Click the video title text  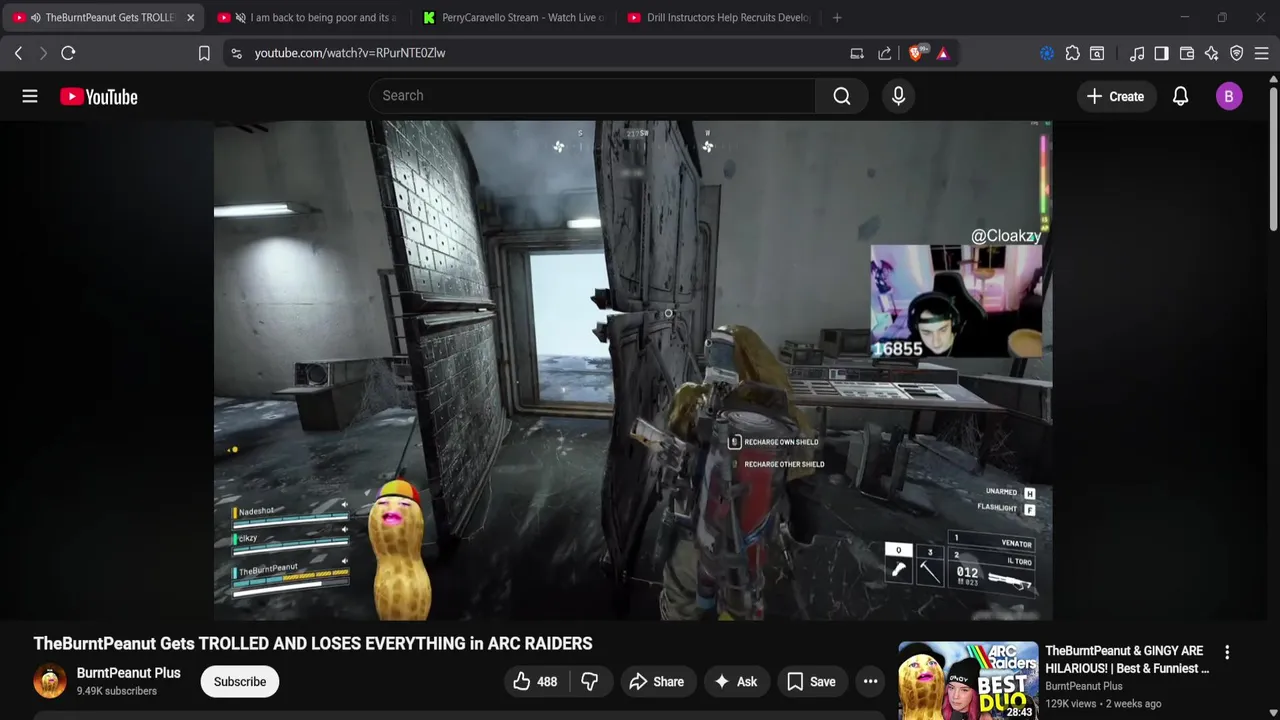(313, 644)
